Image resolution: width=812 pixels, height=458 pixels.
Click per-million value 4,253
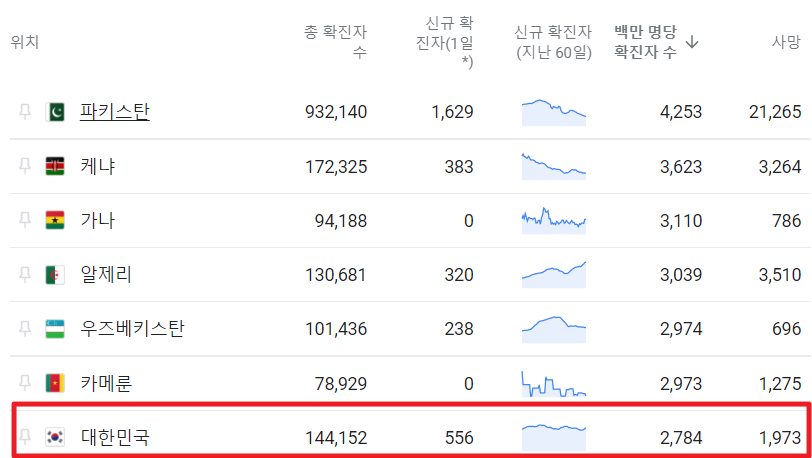[x=681, y=112]
